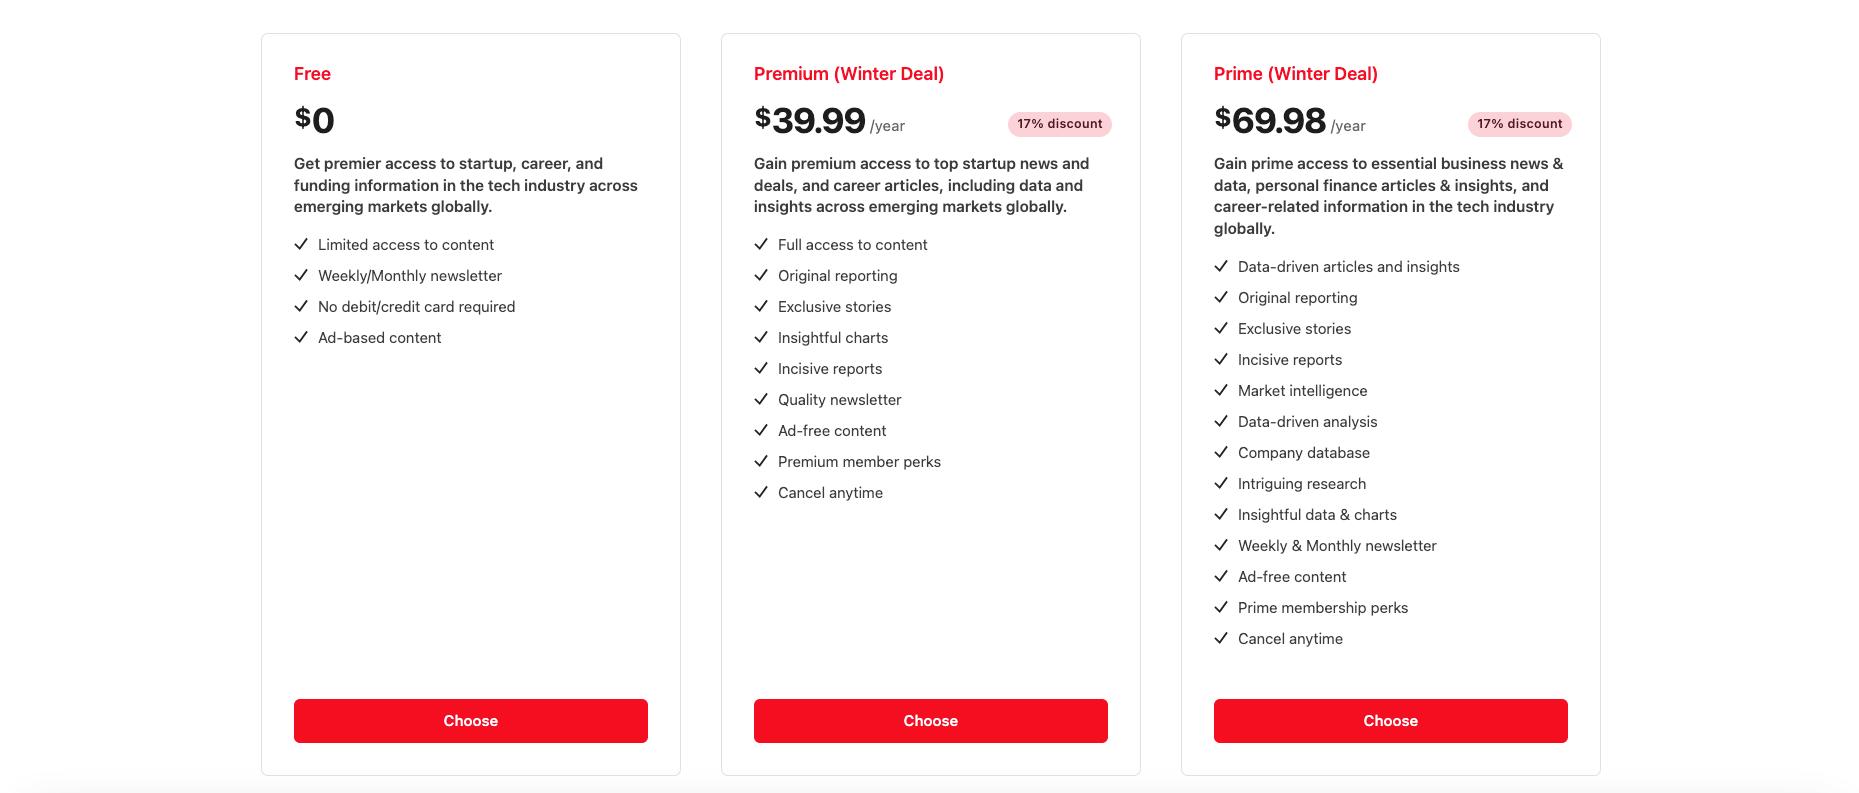The width and height of the screenshot is (1859, 793).
Task: Click checkmark next to No debit/credit card required
Action: click(x=301, y=306)
